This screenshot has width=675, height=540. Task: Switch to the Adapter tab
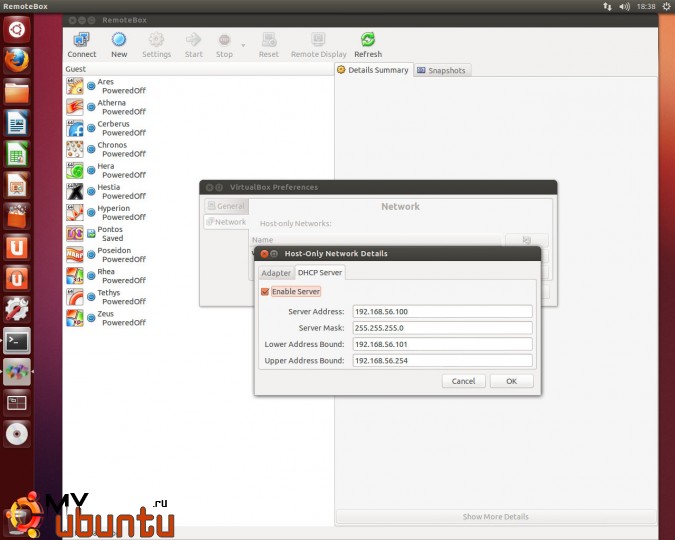click(x=276, y=273)
